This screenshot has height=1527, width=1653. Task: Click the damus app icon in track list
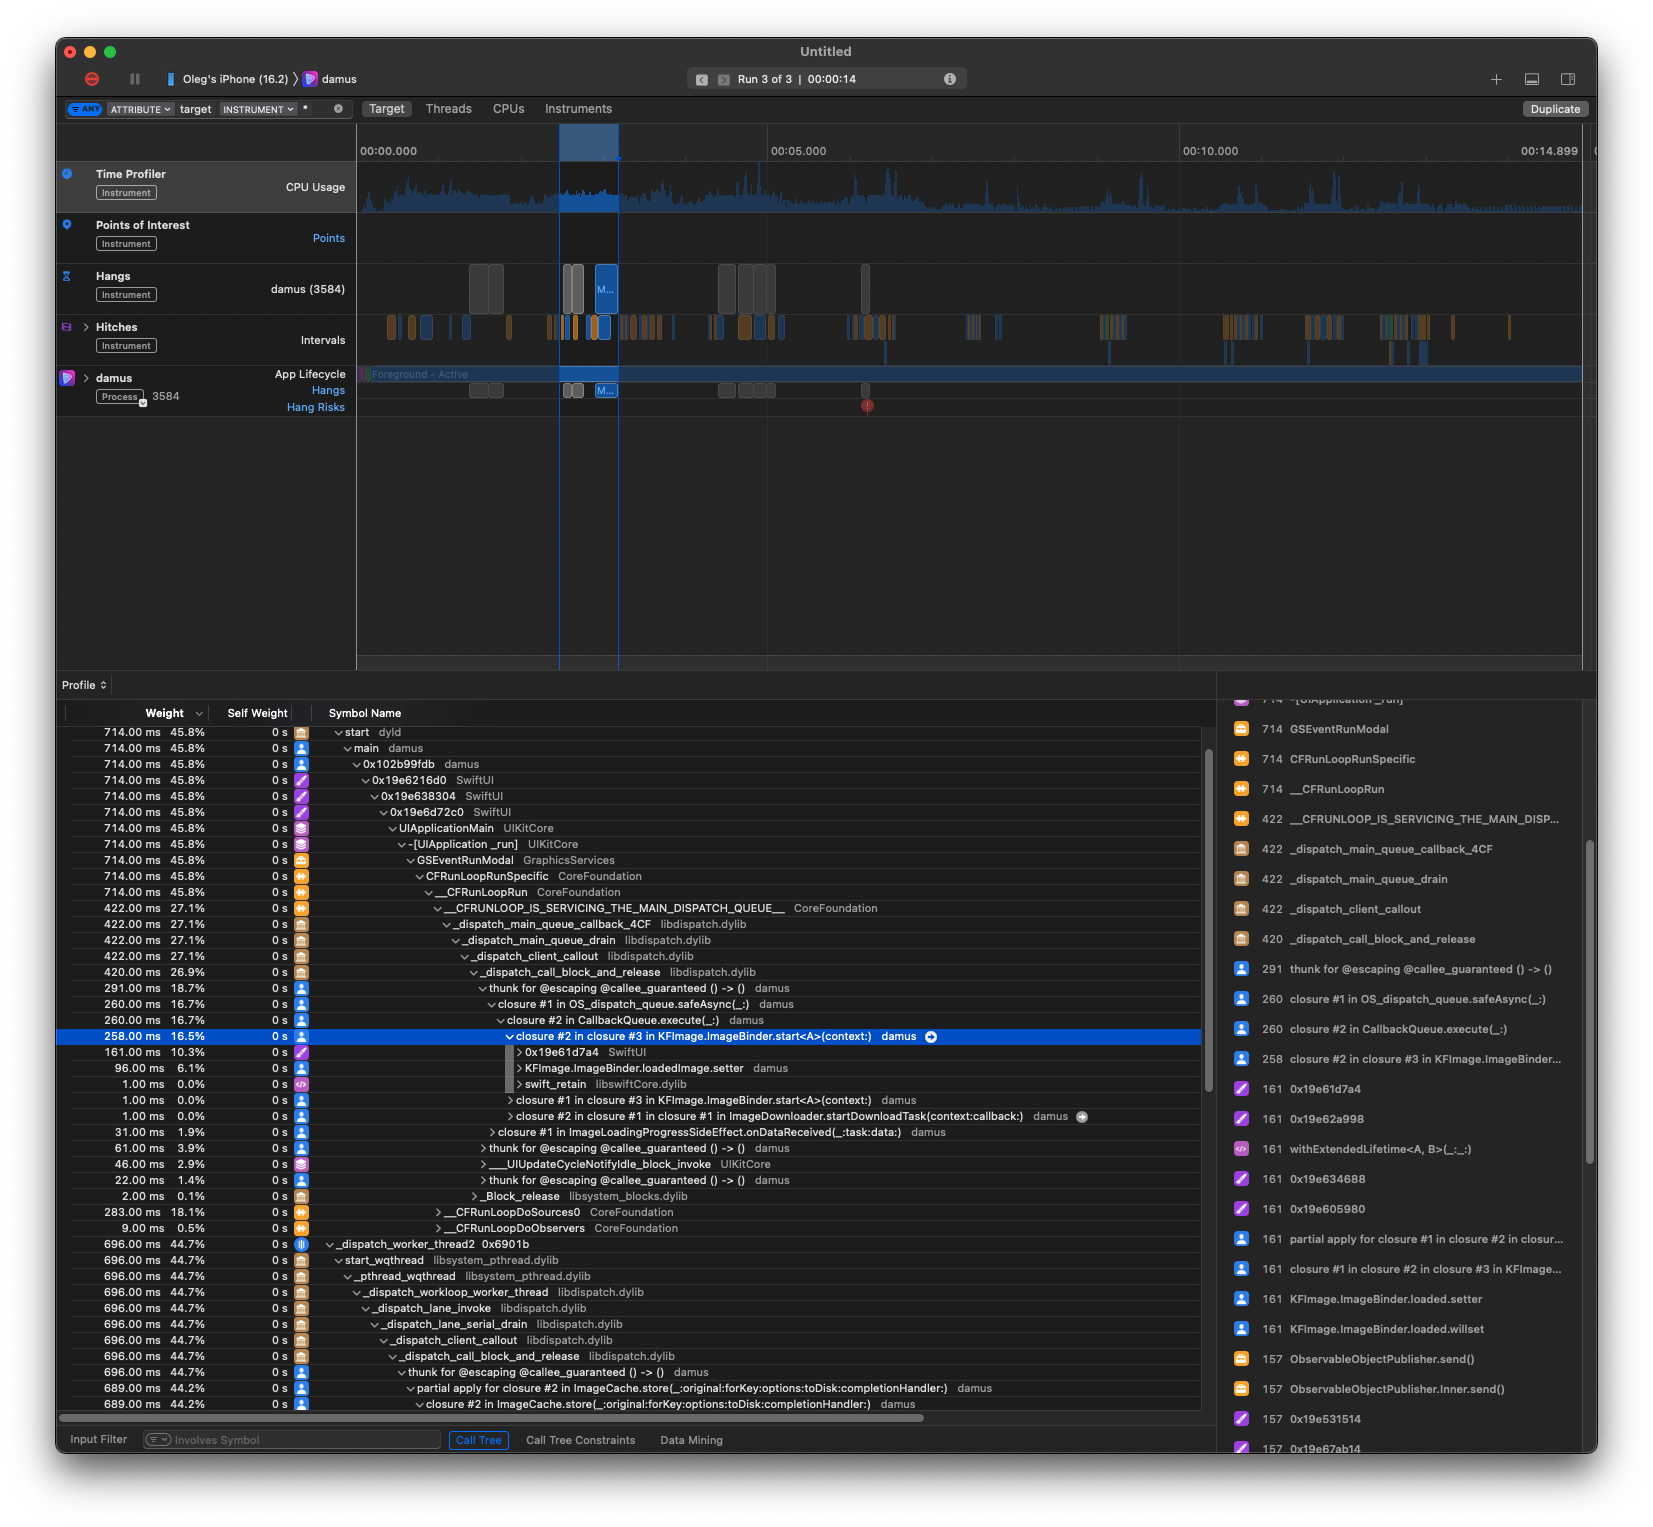[x=67, y=378]
